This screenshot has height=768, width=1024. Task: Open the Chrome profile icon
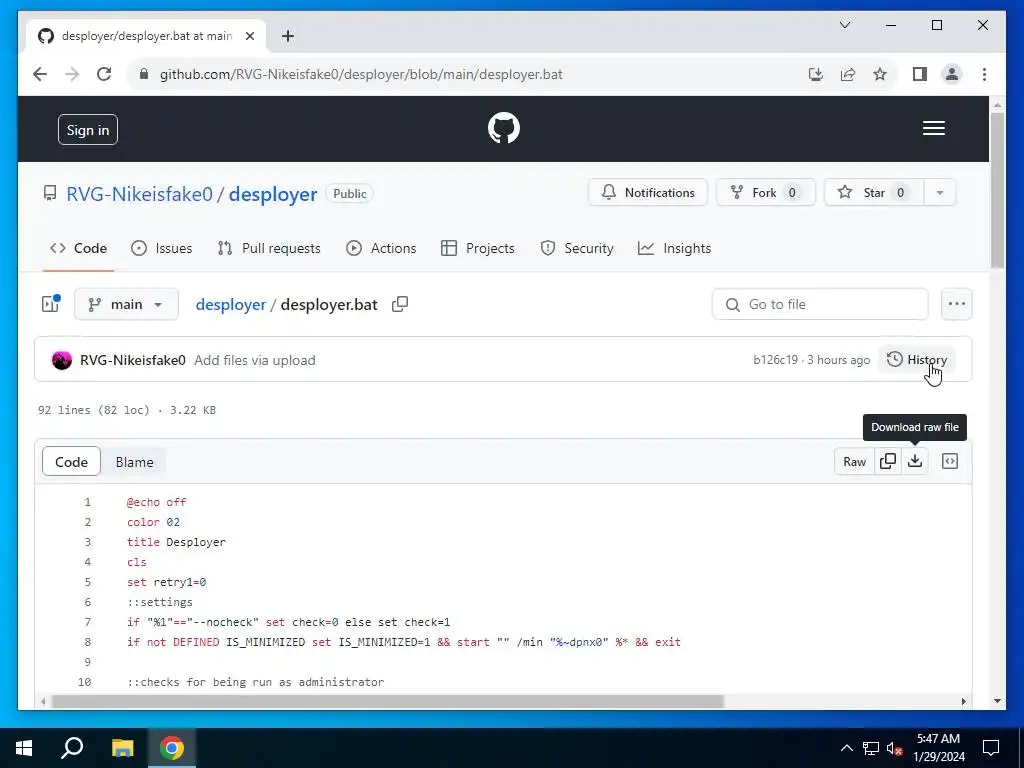coord(952,74)
